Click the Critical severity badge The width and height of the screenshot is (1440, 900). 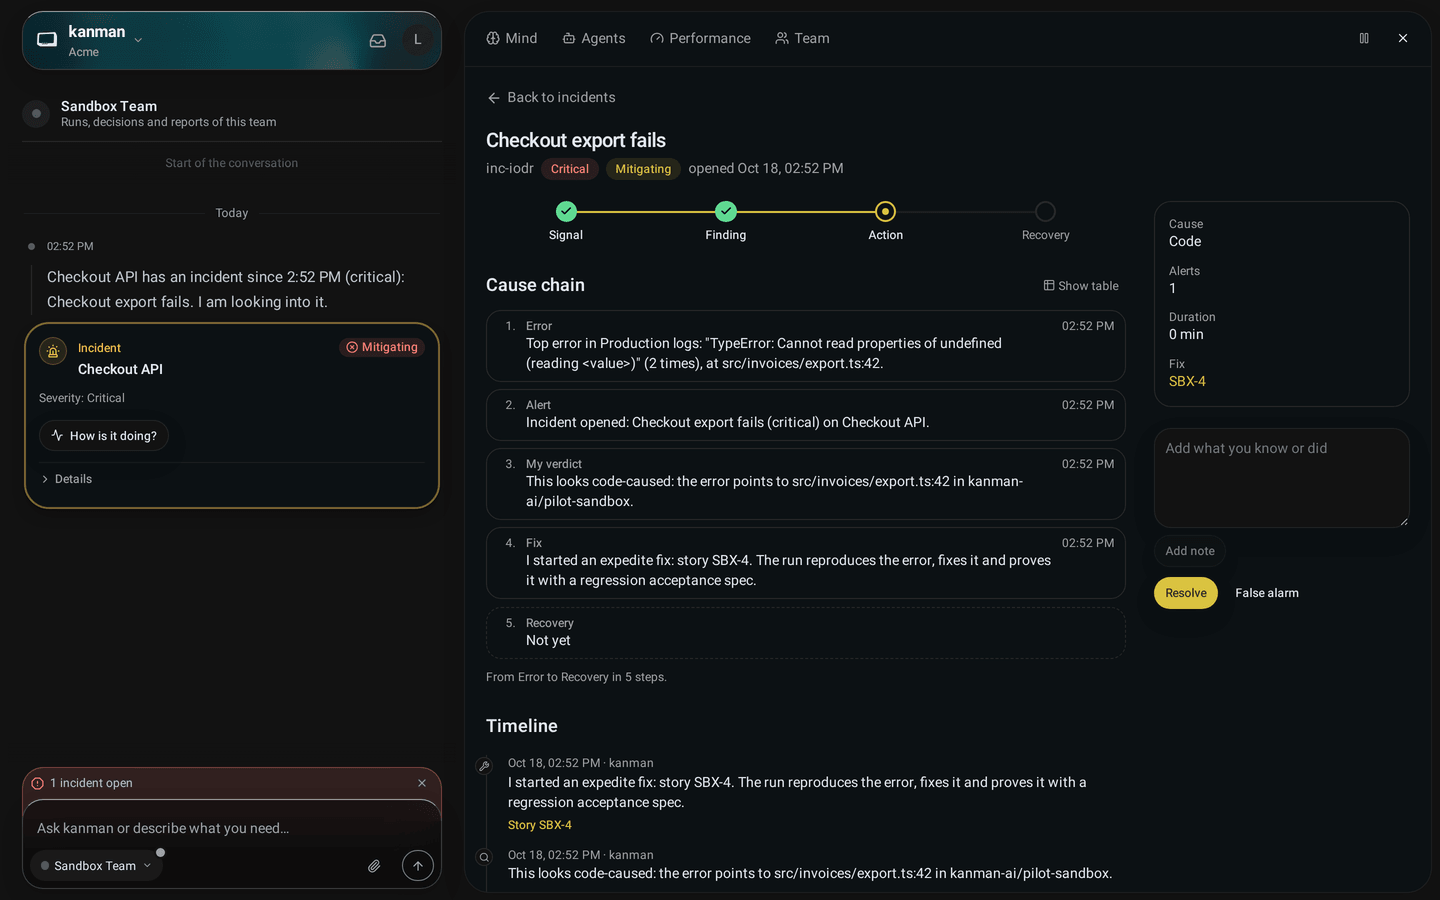pos(570,169)
